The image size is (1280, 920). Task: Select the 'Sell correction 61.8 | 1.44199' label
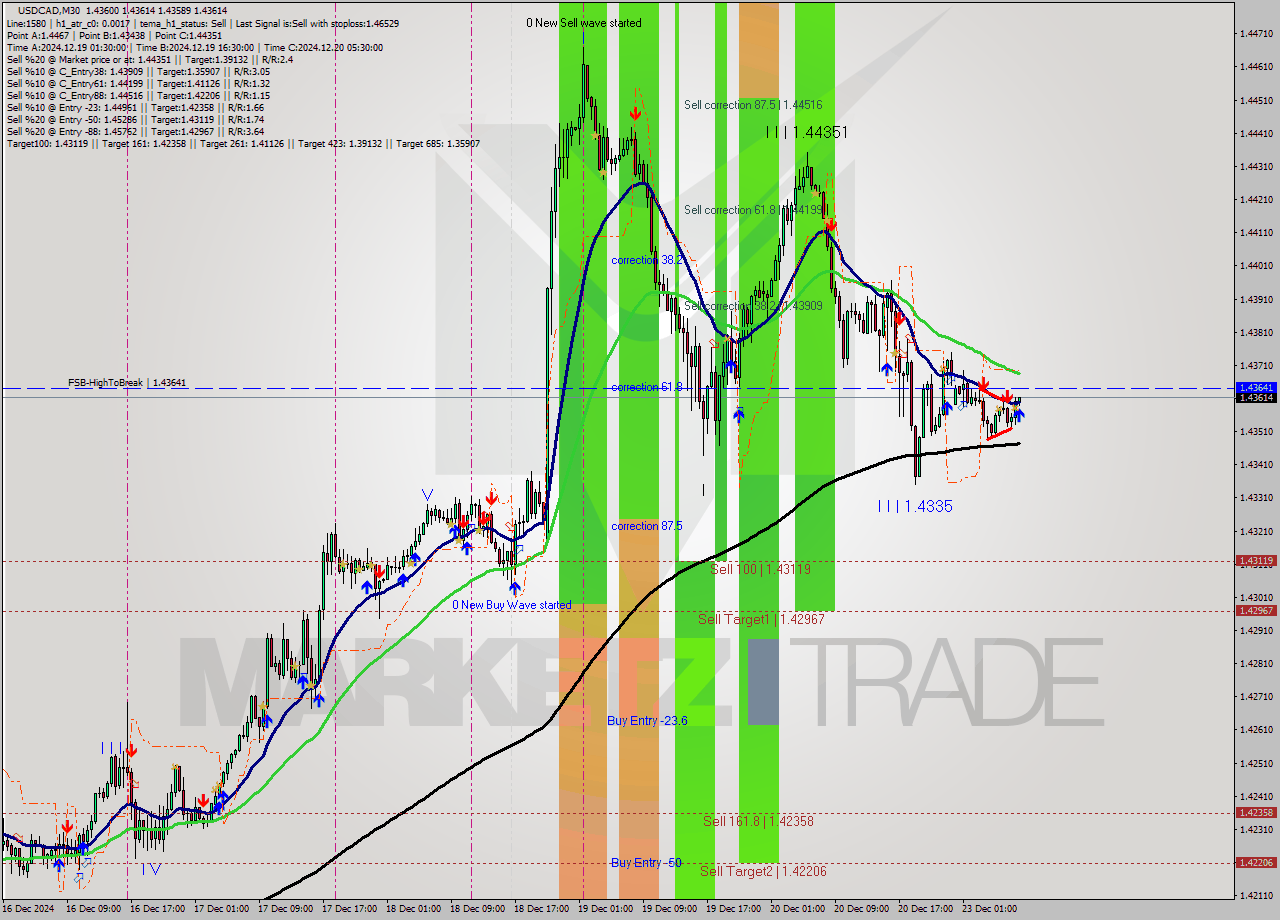click(753, 209)
